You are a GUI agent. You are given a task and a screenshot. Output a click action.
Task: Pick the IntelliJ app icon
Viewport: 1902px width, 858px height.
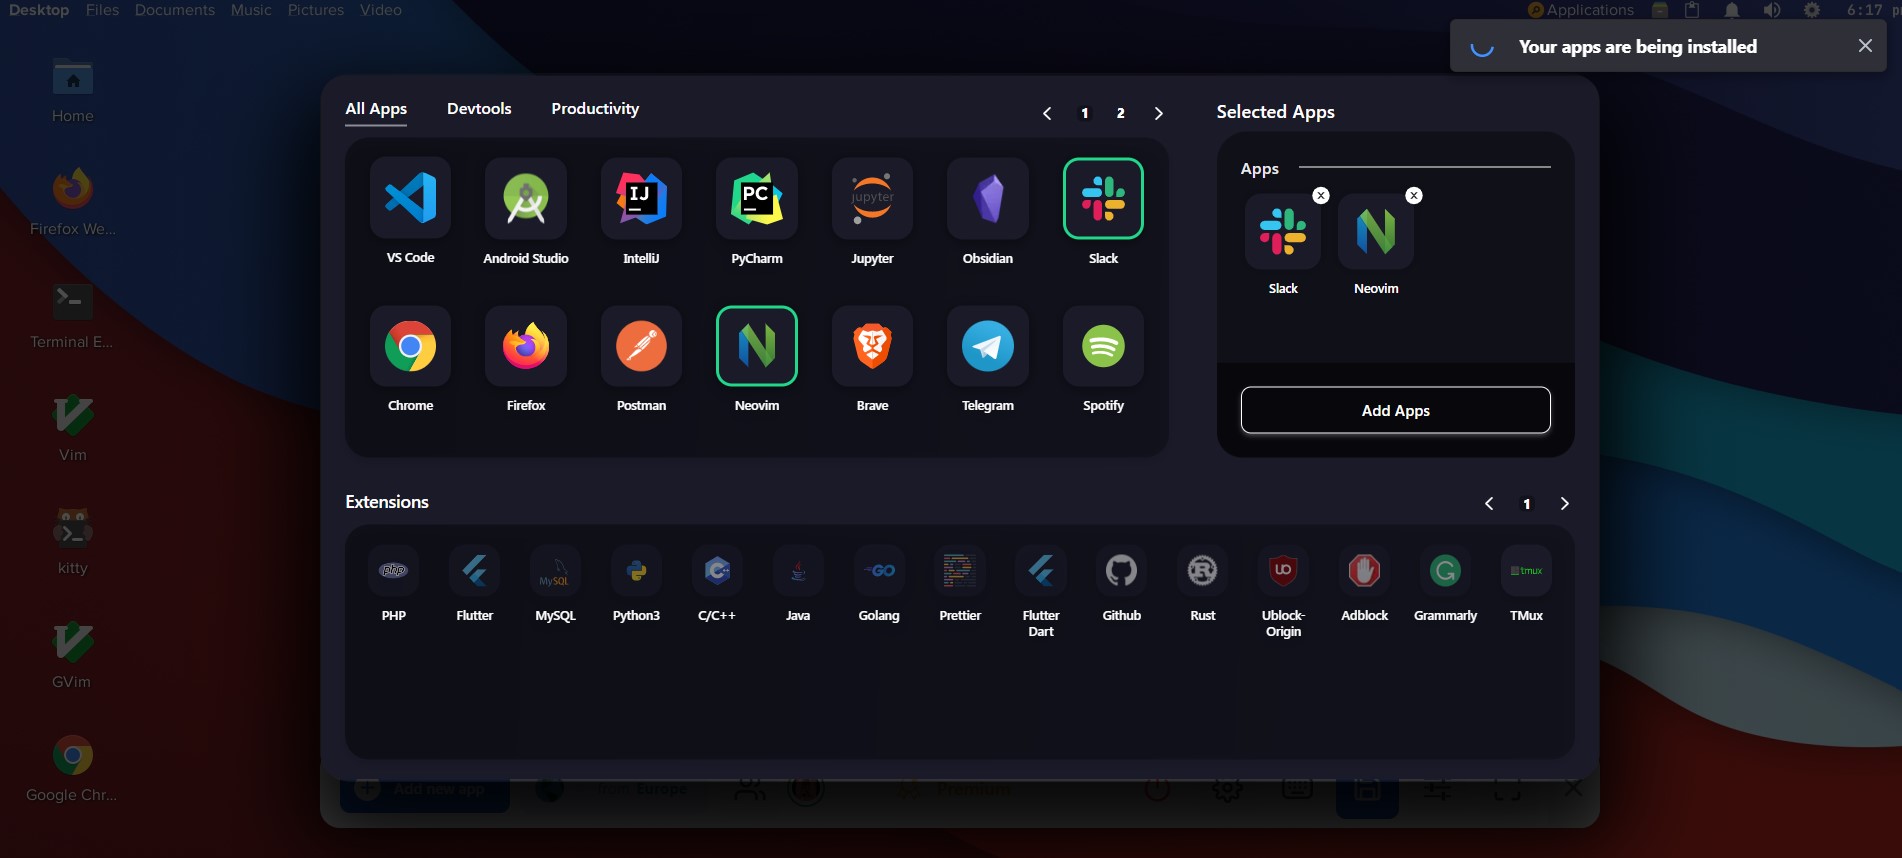pos(641,198)
